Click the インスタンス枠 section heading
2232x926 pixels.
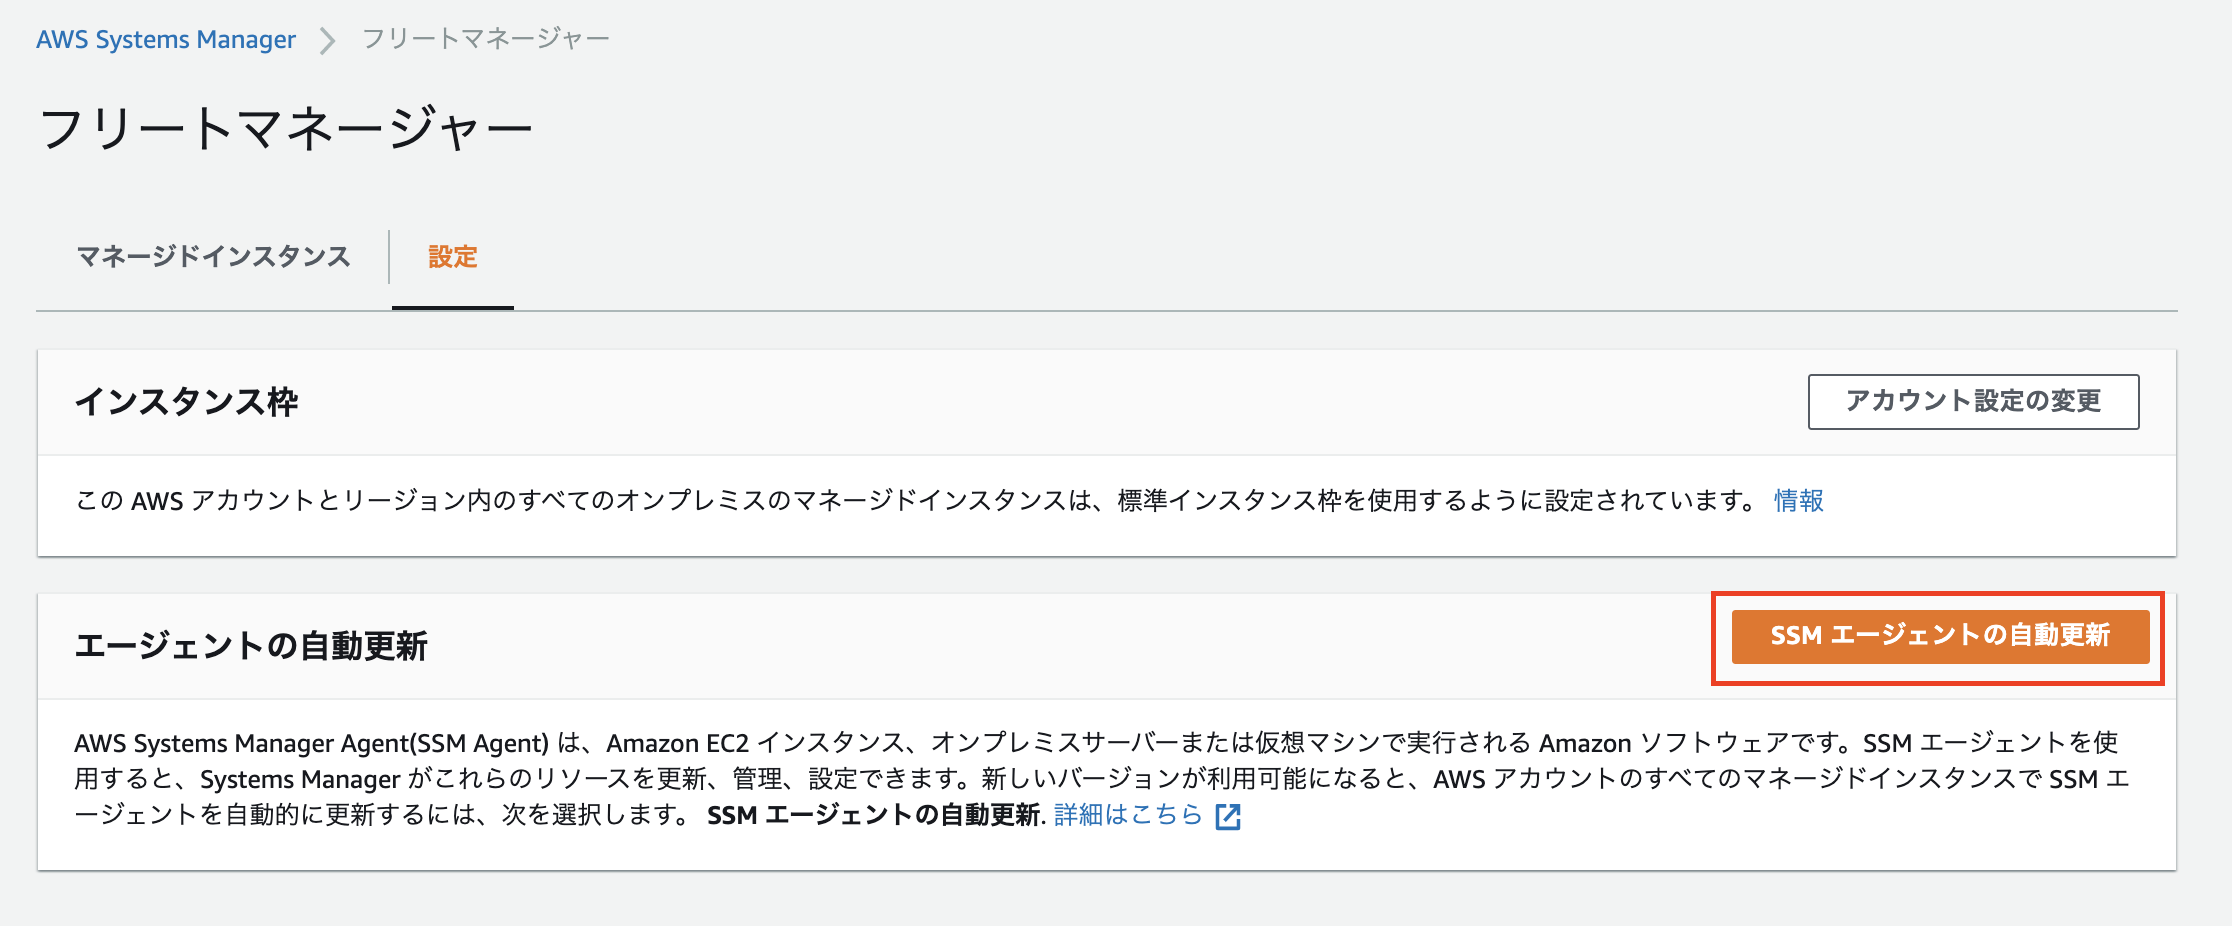pyautogui.click(x=187, y=402)
